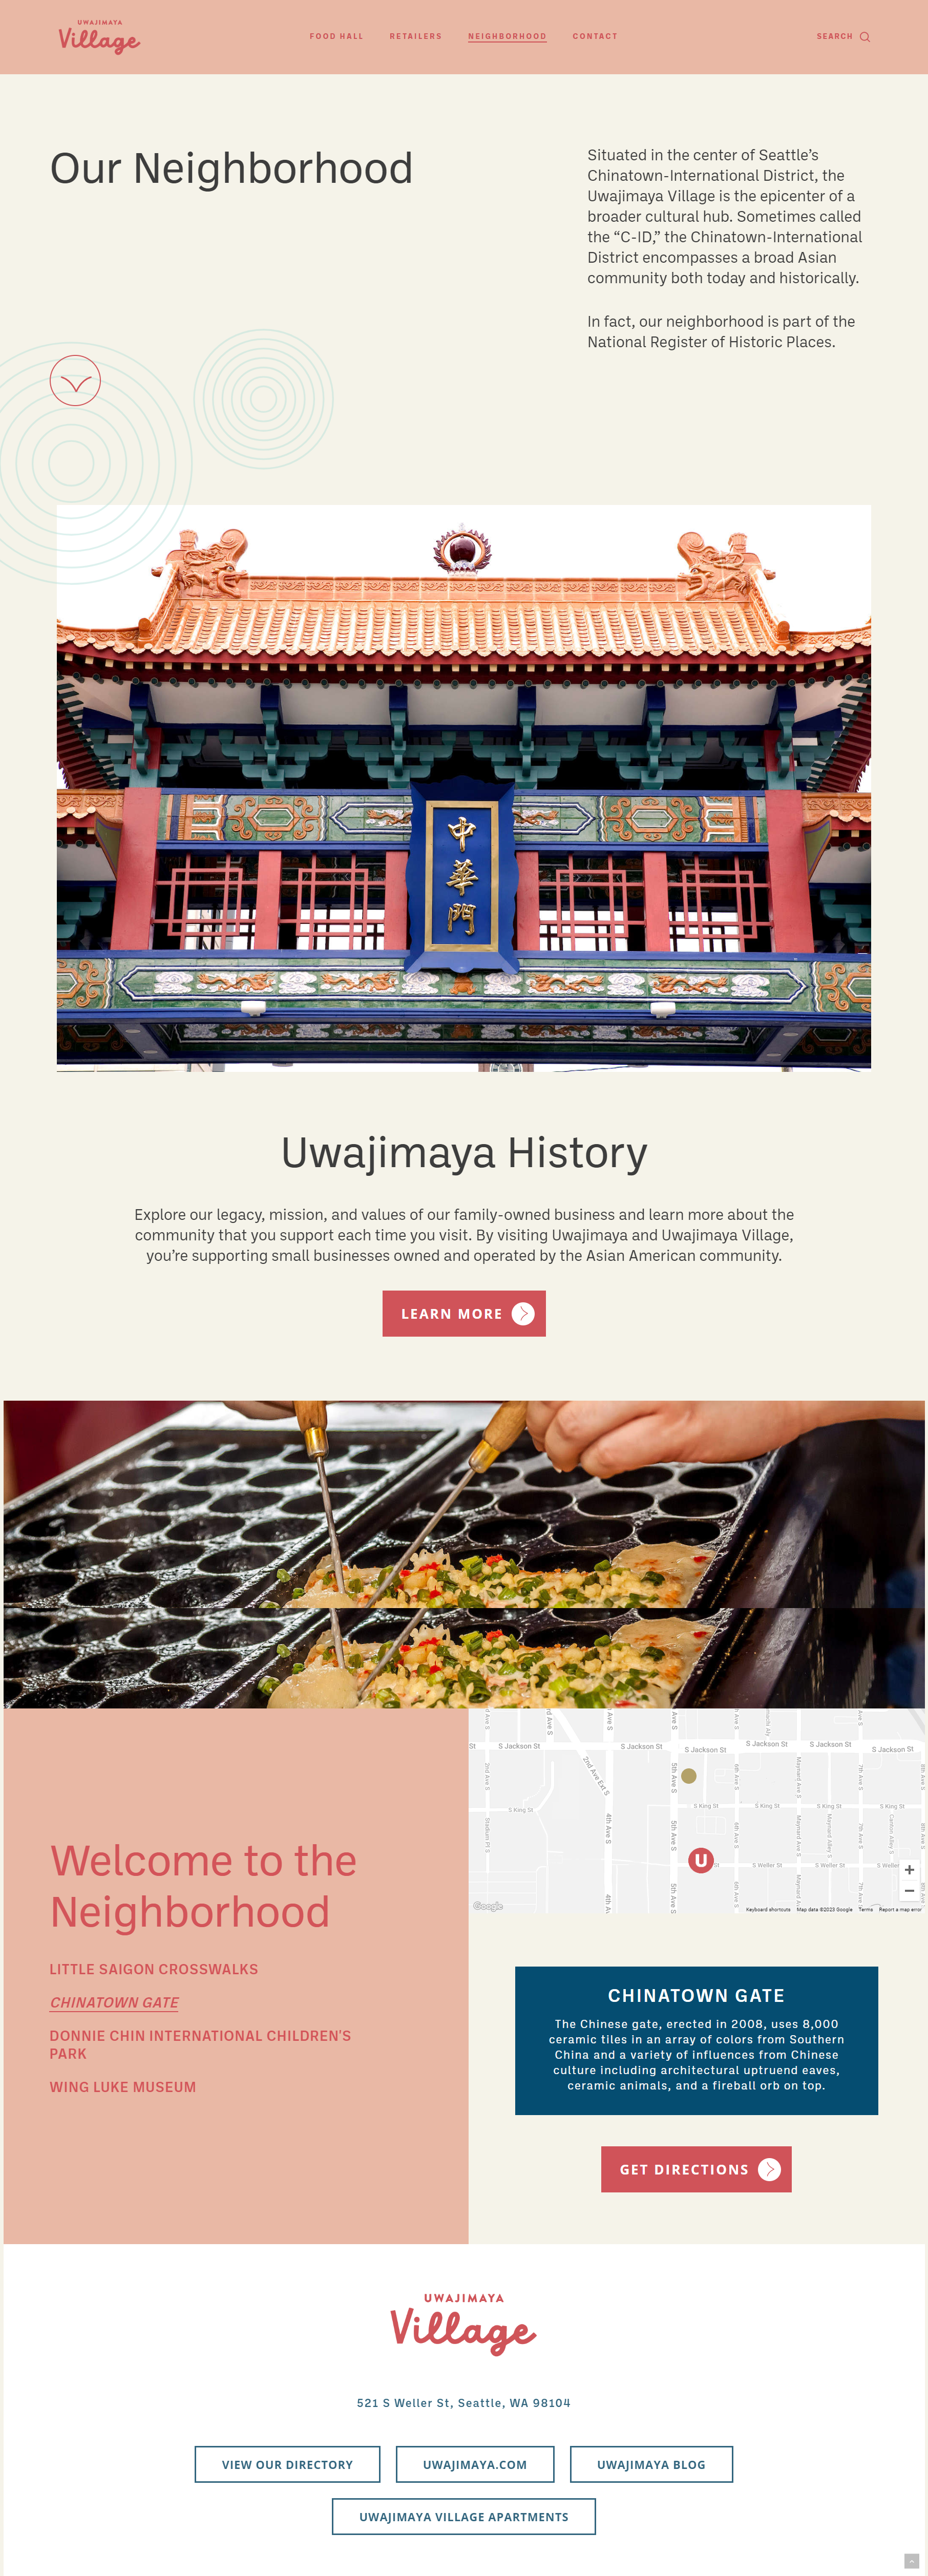This screenshot has height=2576, width=928.
Task: Zoom out on the map
Action: (x=909, y=1890)
